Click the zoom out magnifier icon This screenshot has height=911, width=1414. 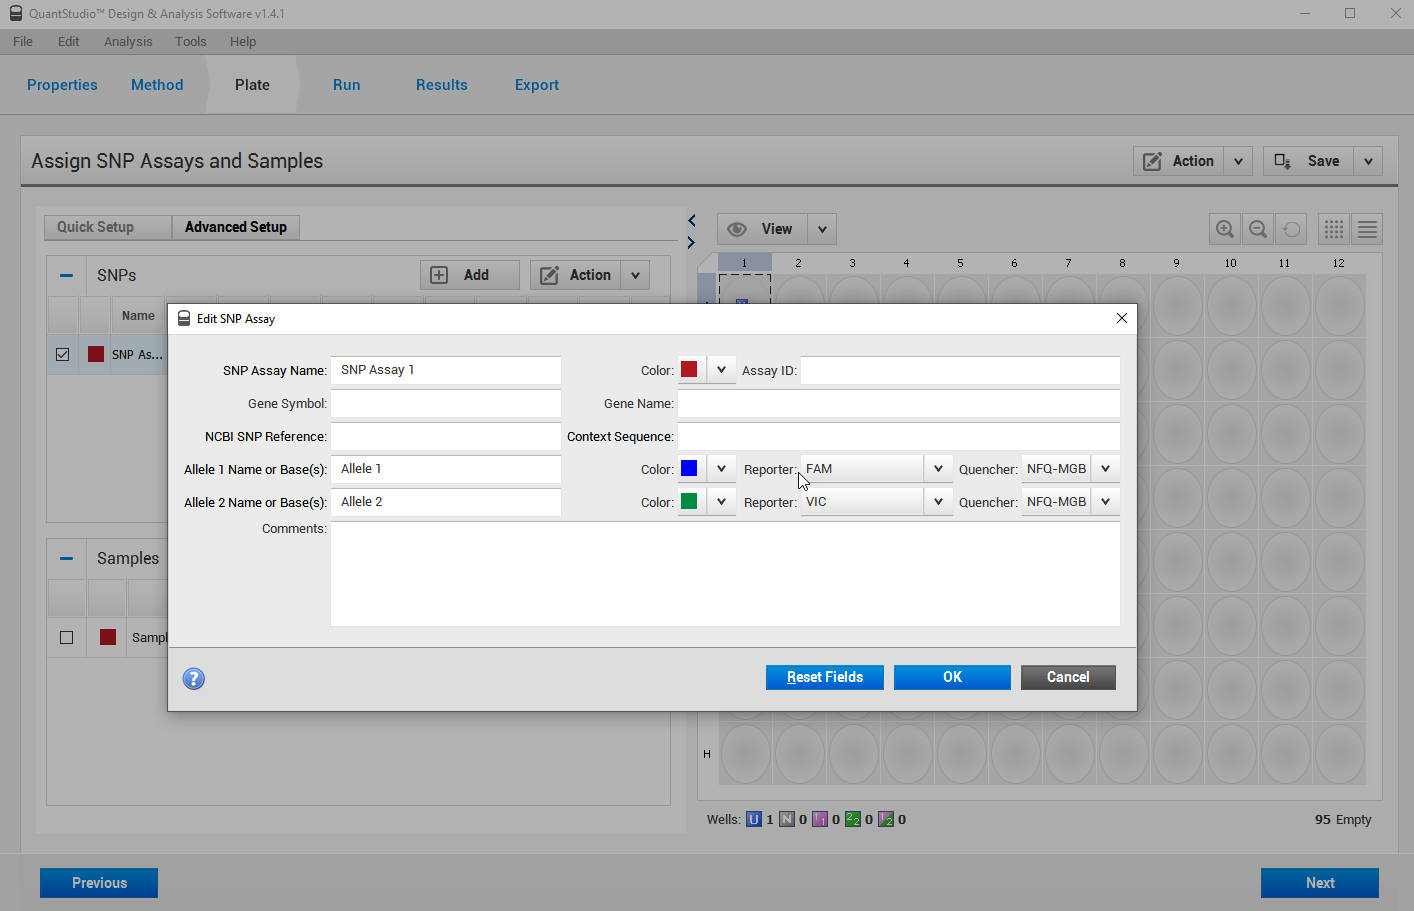point(1258,229)
